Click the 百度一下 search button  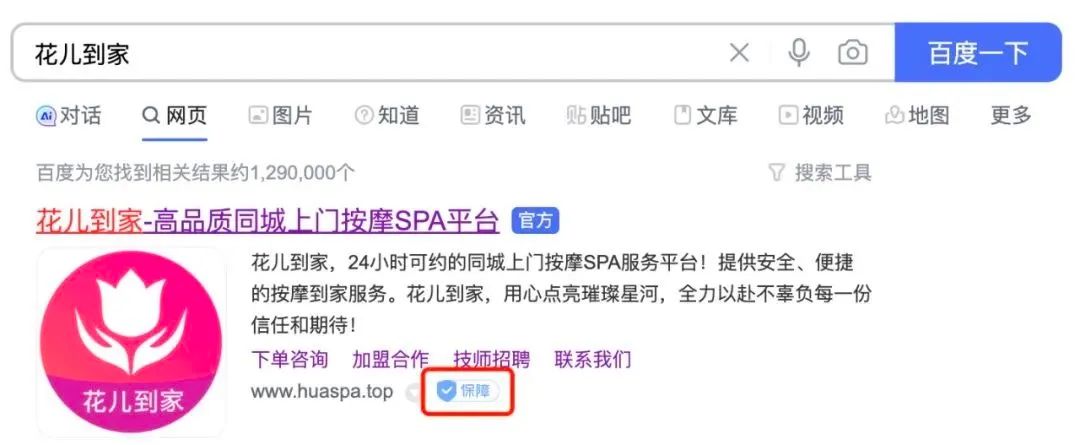(978, 52)
